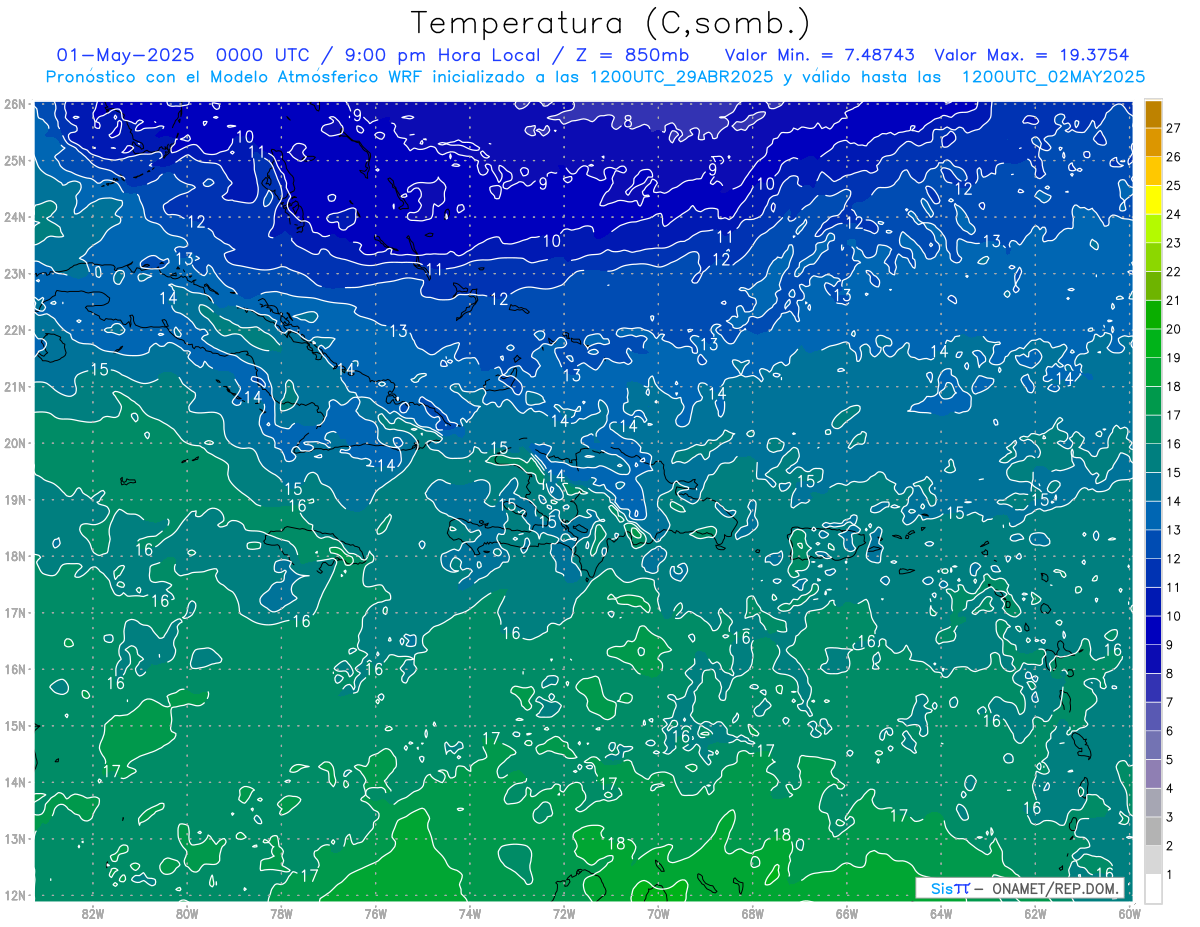This screenshot has width=1200, height=927.
Task: Click the 20N latitude axis label
Action: pos(15,443)
